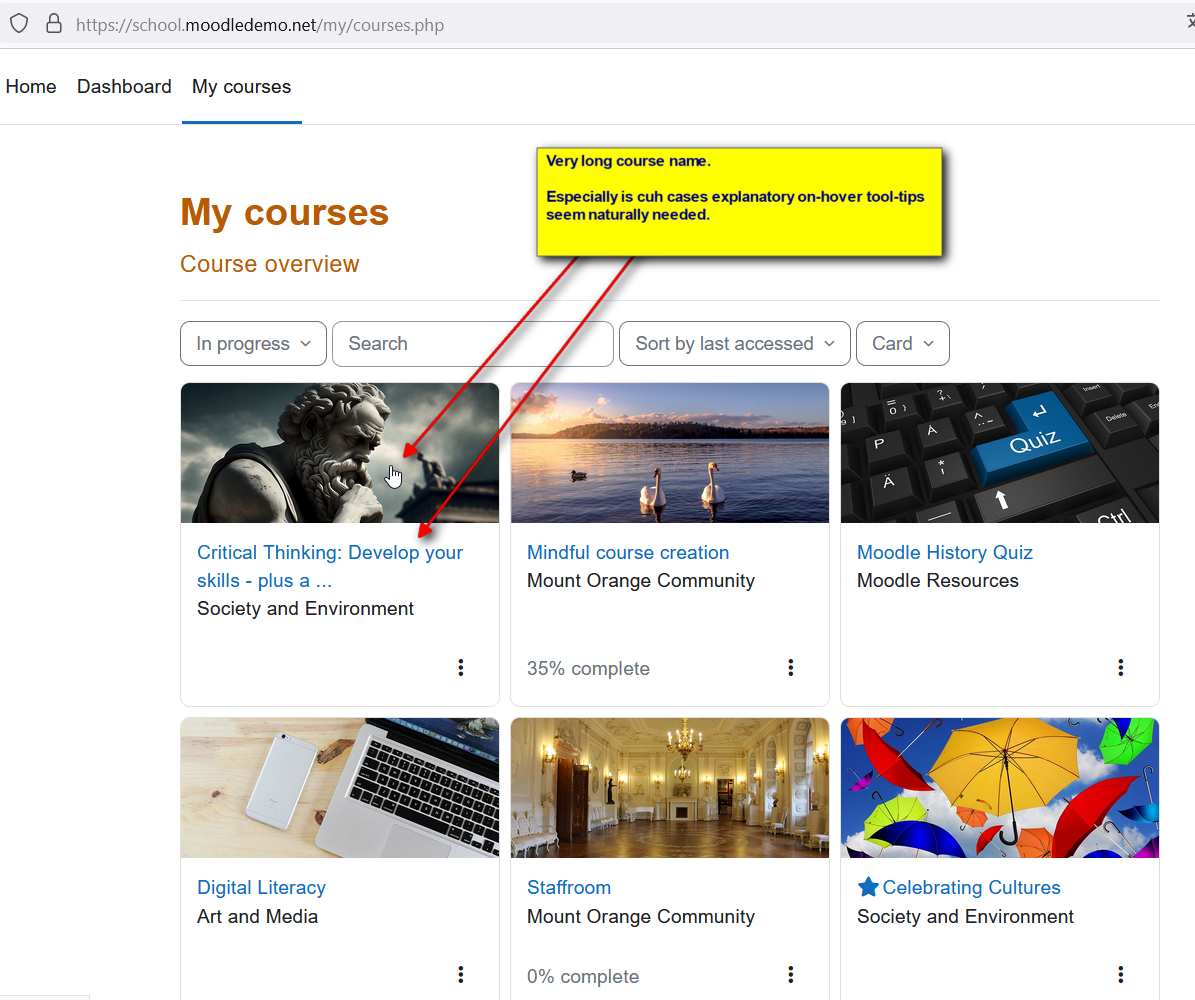Open Mindful course creation link
Screen dimensions: 1195x1000
click(628, 553)
